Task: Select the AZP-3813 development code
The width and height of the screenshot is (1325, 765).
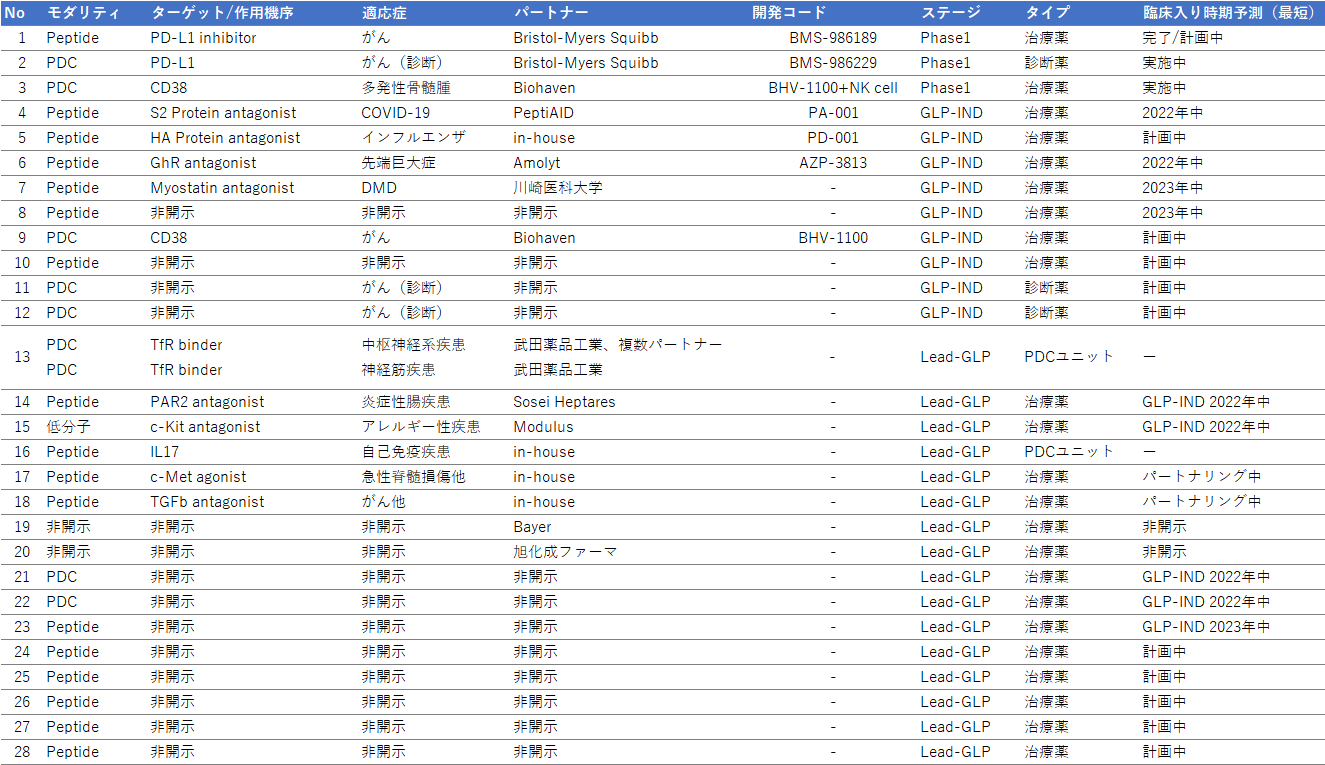Action: (x=833, y=163)
